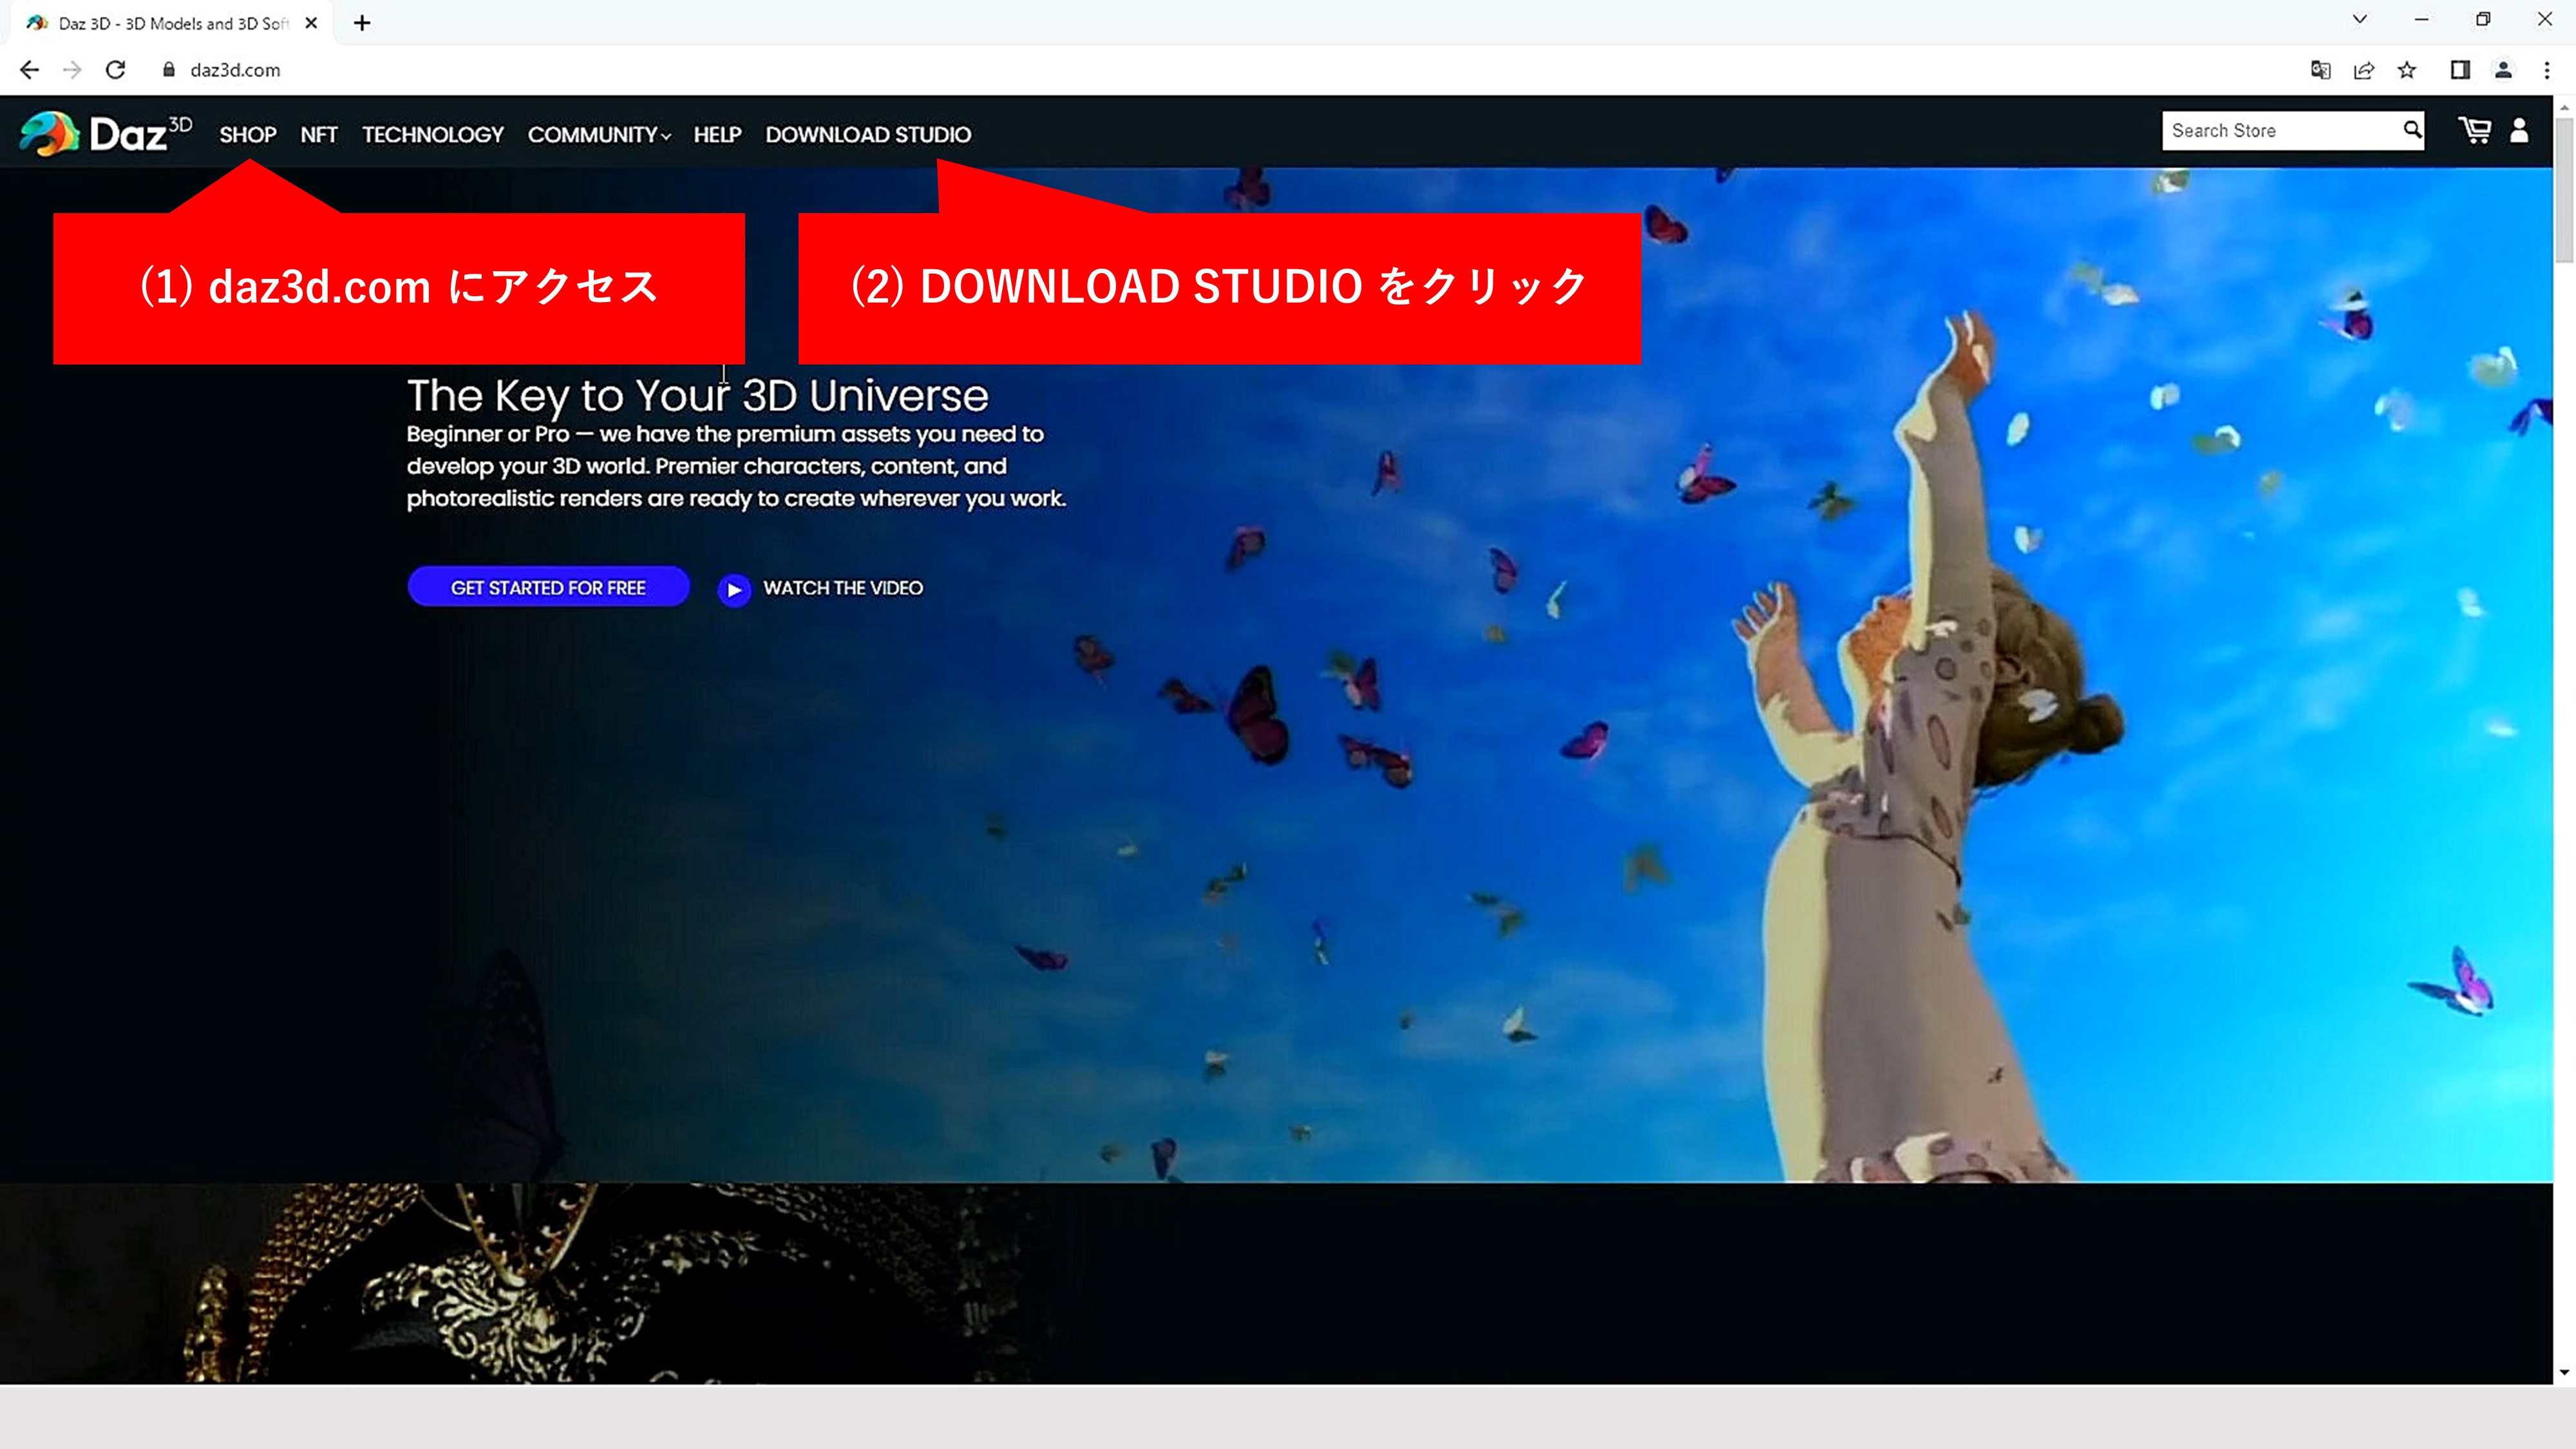Open the SHOP menu
This screenshot has height=1449, width=2576.
click(248, 134)
